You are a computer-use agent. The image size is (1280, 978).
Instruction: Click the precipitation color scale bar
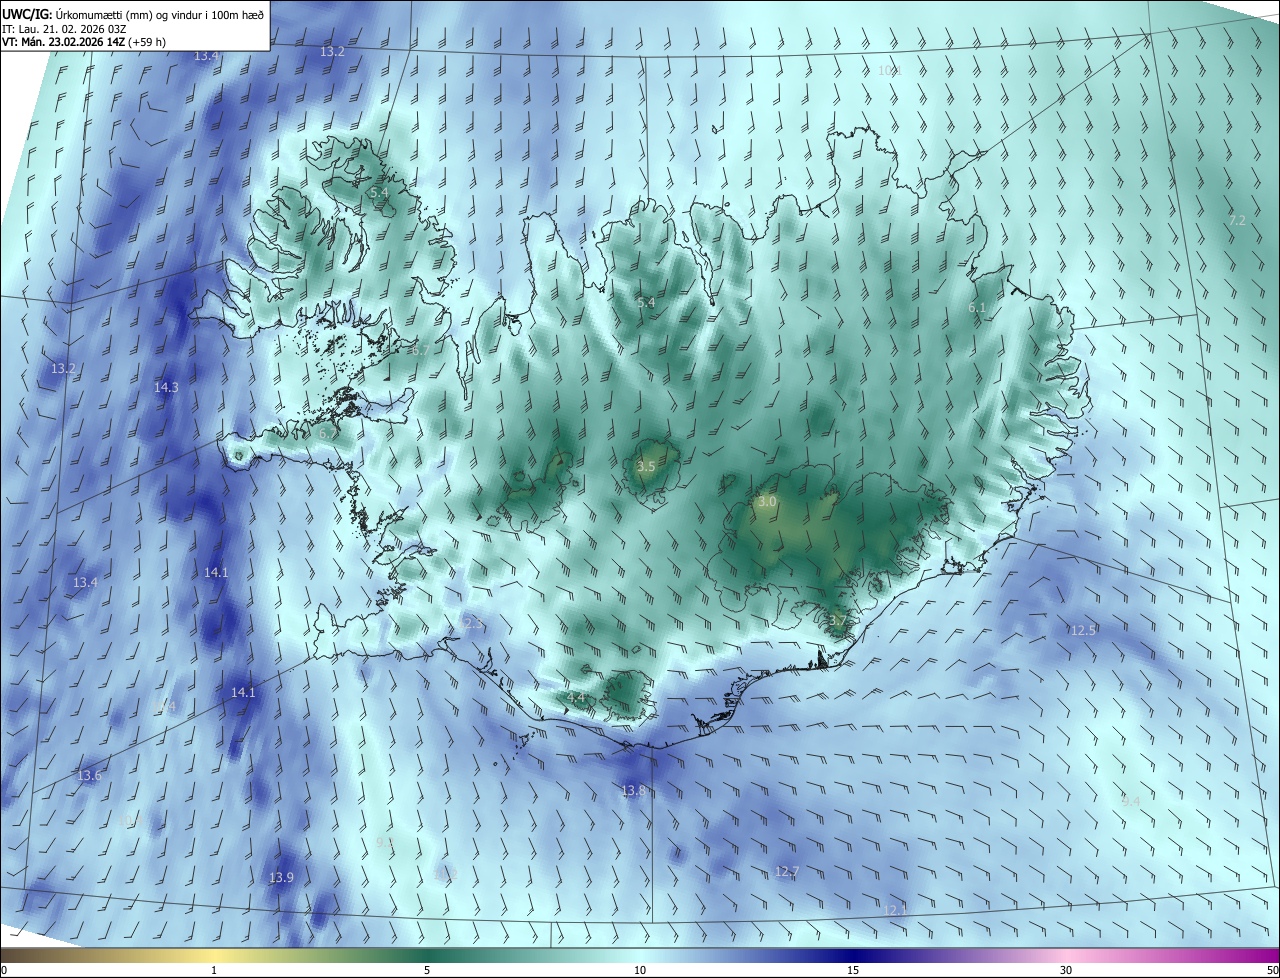click(x=640, y=955)
